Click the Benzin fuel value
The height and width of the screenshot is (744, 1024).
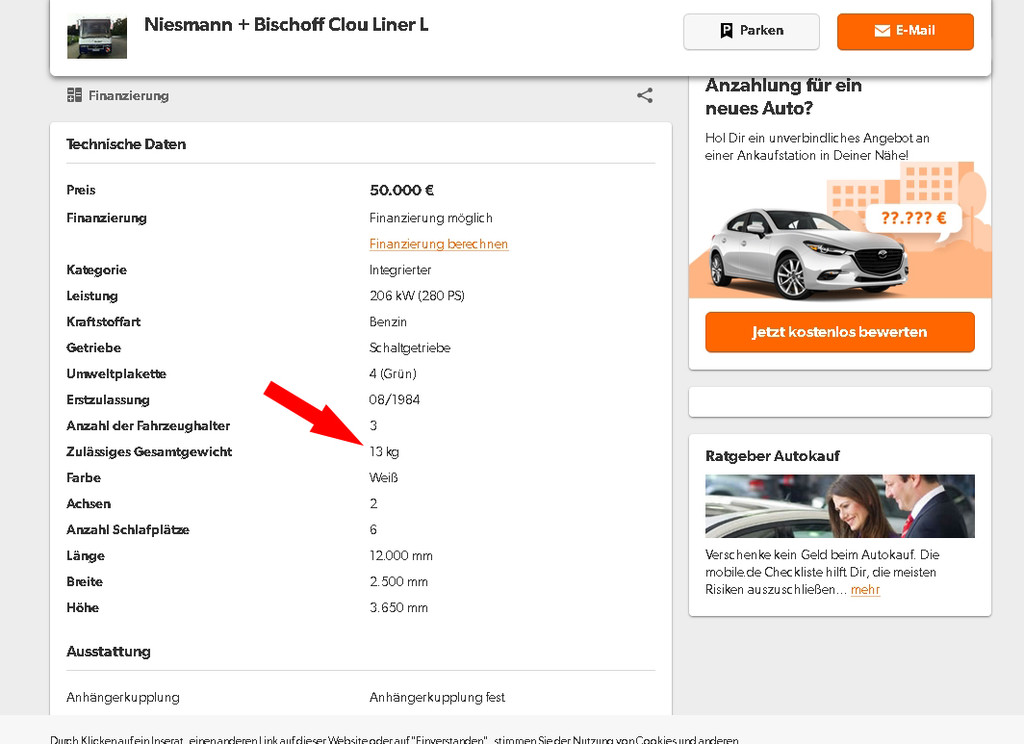coord(388,321)
